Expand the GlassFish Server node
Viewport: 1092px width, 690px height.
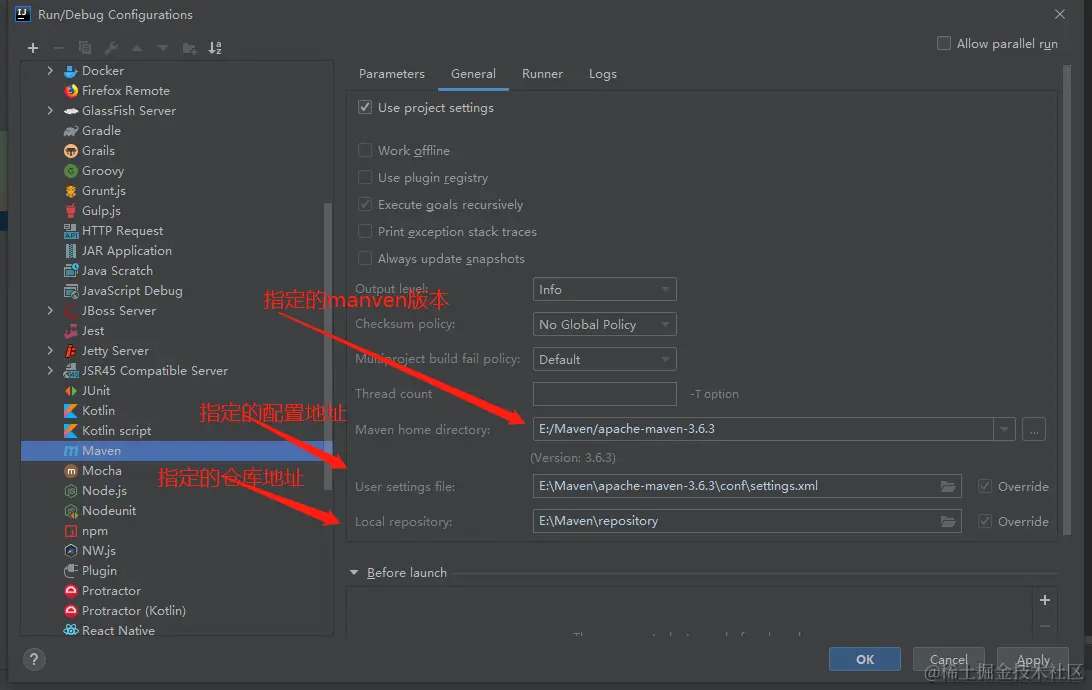click(x=50, y=111)
